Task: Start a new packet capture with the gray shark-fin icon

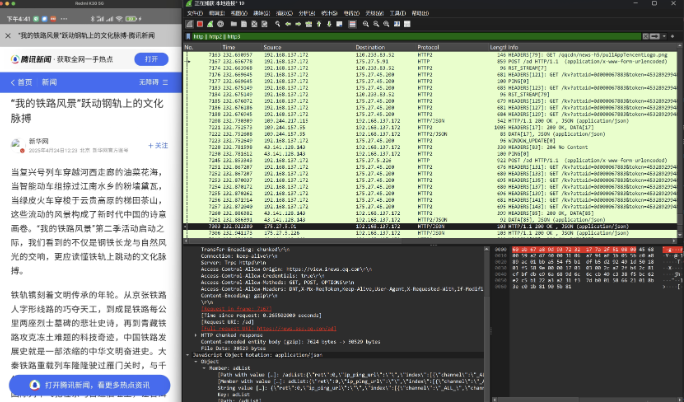Action: tap(189, 24)
